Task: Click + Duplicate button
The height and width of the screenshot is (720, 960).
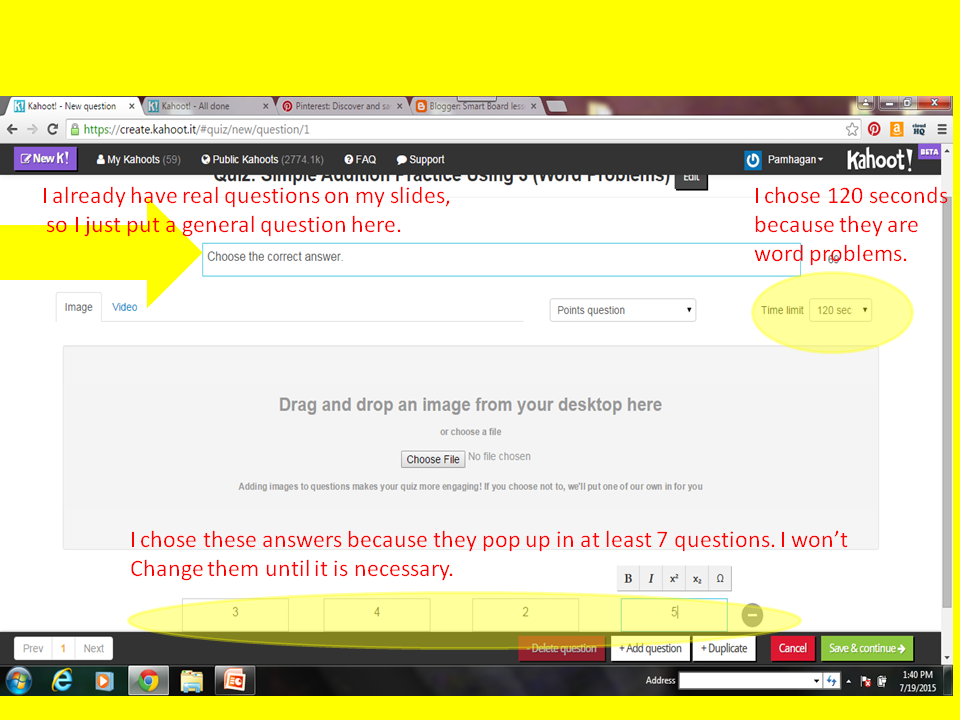Action: click(x=724, y=648)
